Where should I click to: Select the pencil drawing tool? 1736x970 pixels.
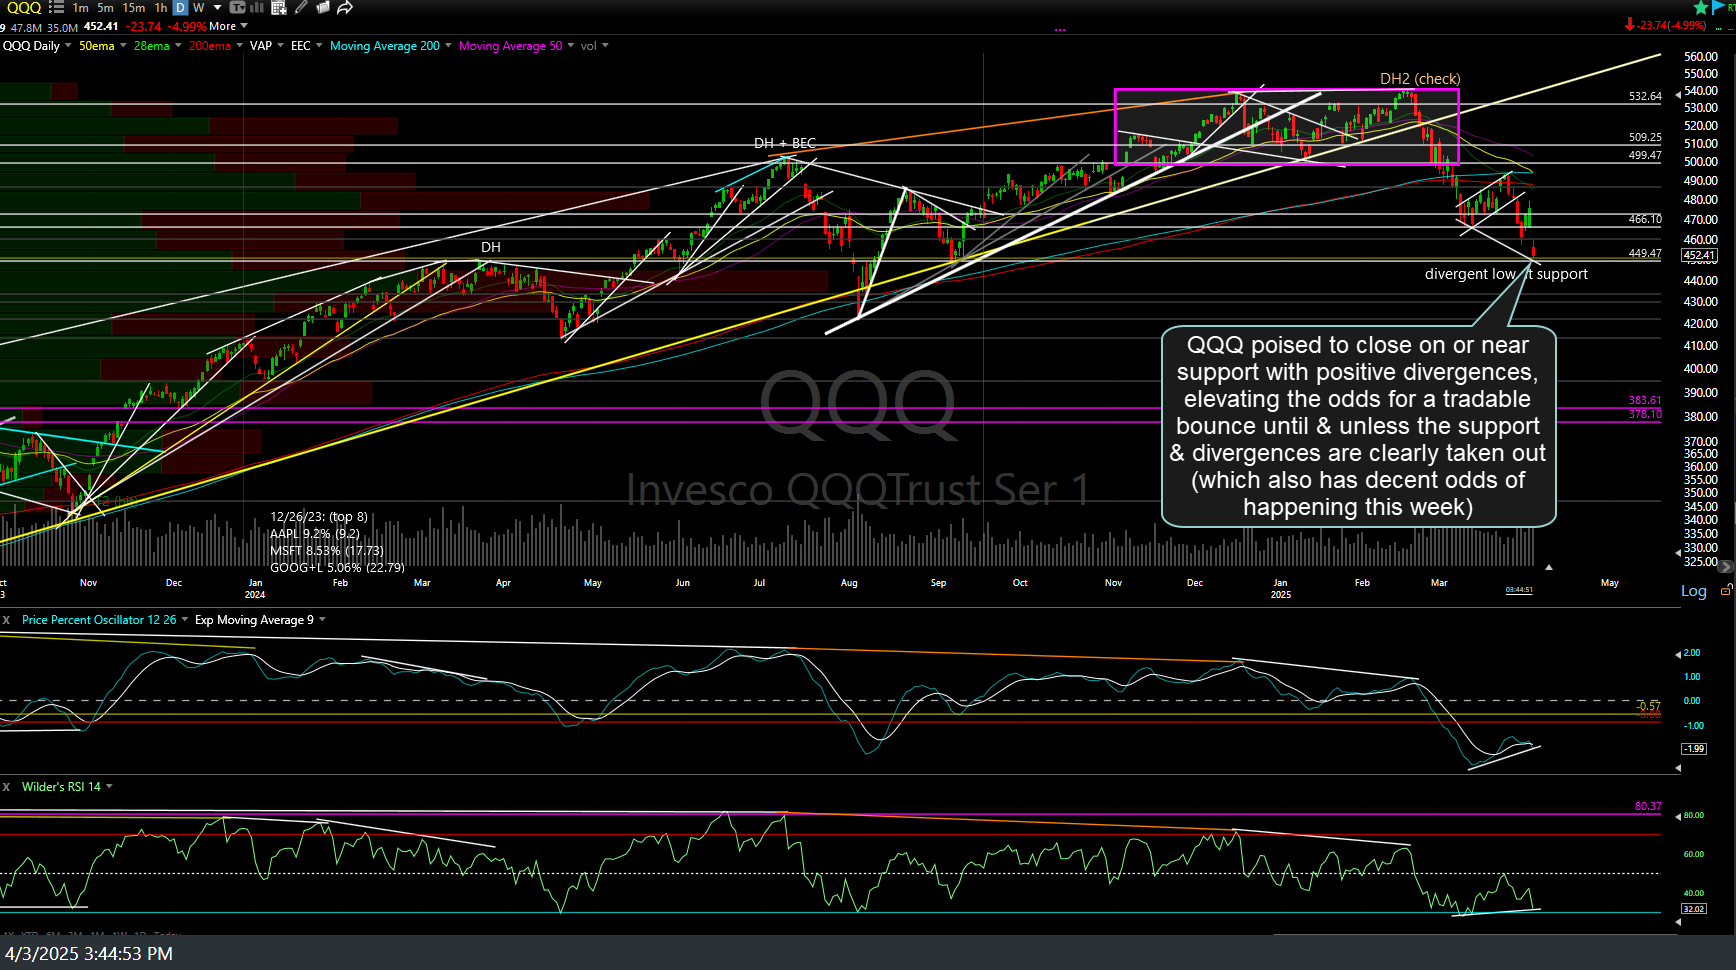(301, 7)
